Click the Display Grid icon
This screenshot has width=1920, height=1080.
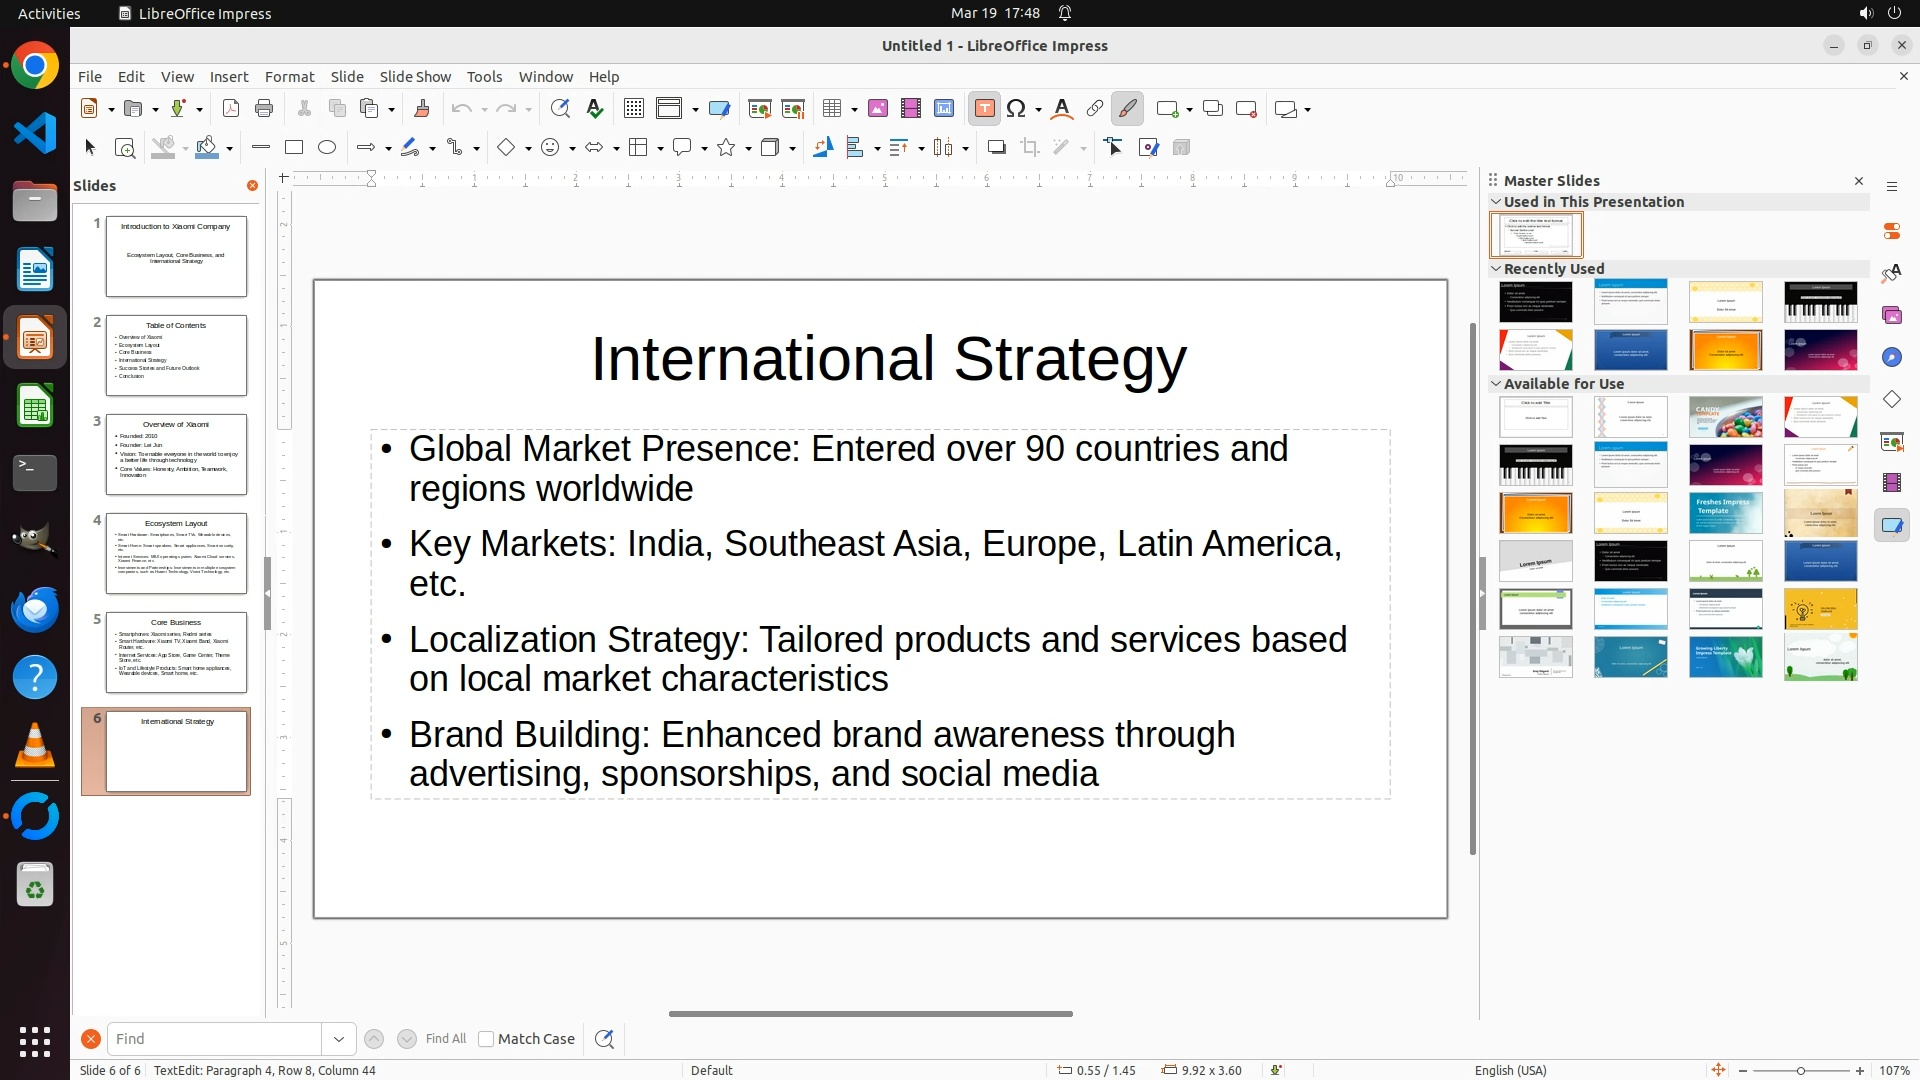[634, 109]
